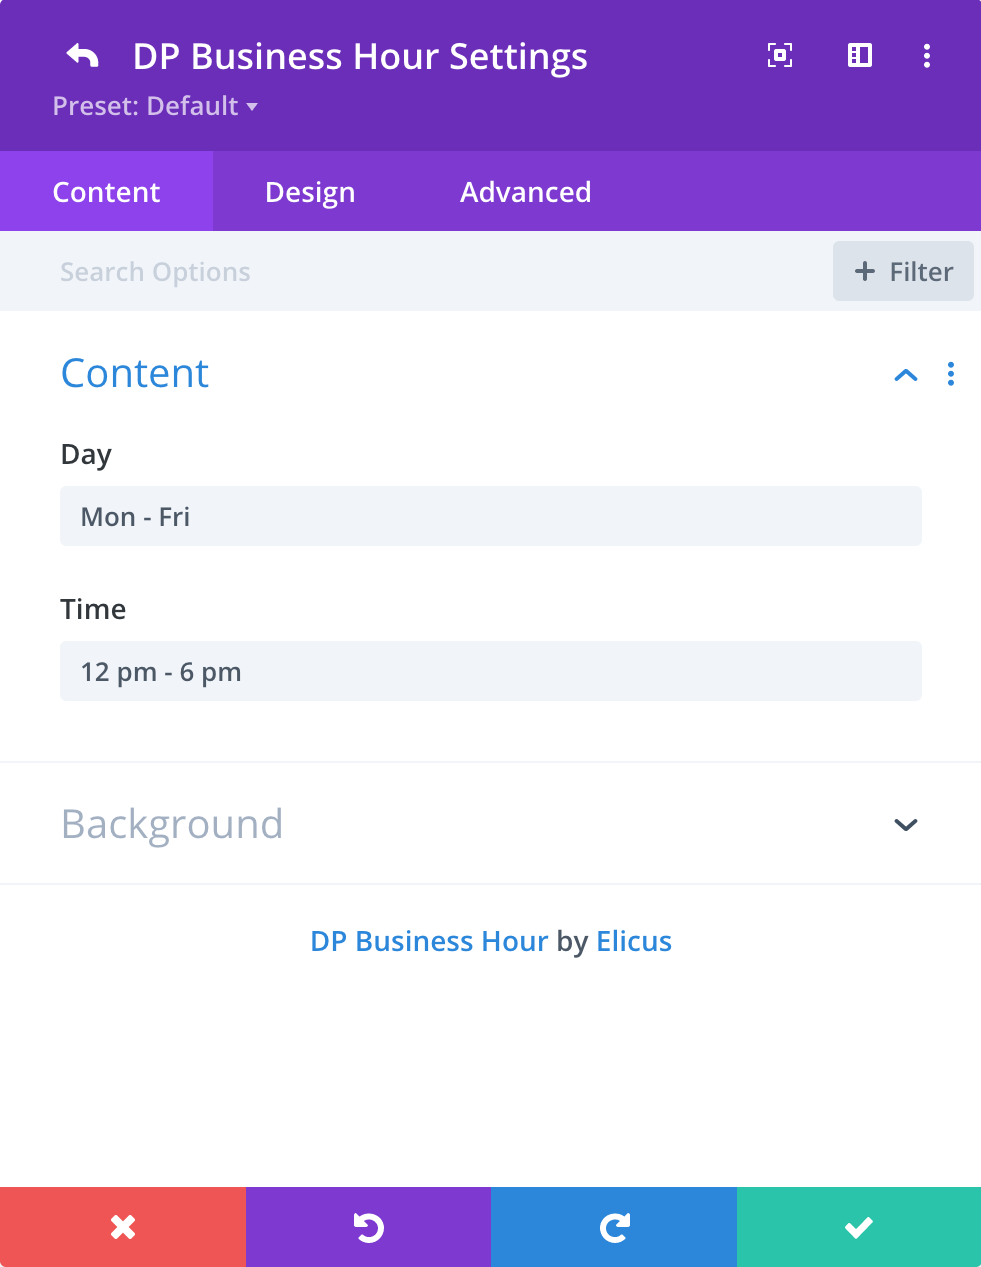
Task: Save changes with the green checkmark
Action: pyautogui.click(x=859, y=1227)
